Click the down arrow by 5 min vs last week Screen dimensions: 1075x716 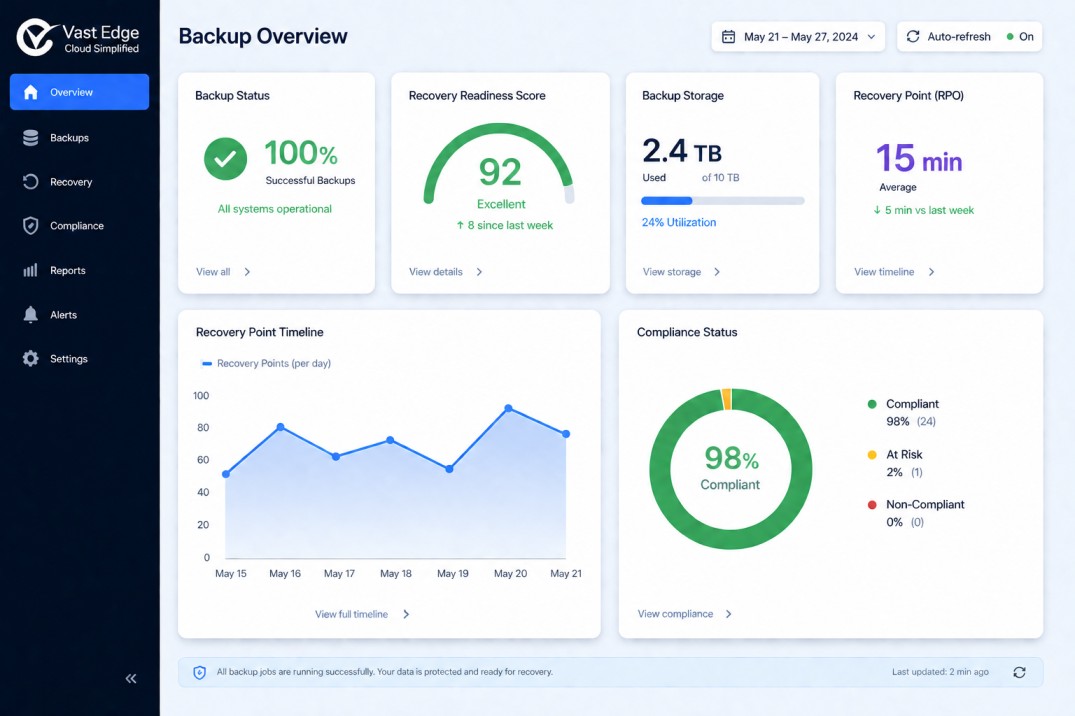click(877, 210)
